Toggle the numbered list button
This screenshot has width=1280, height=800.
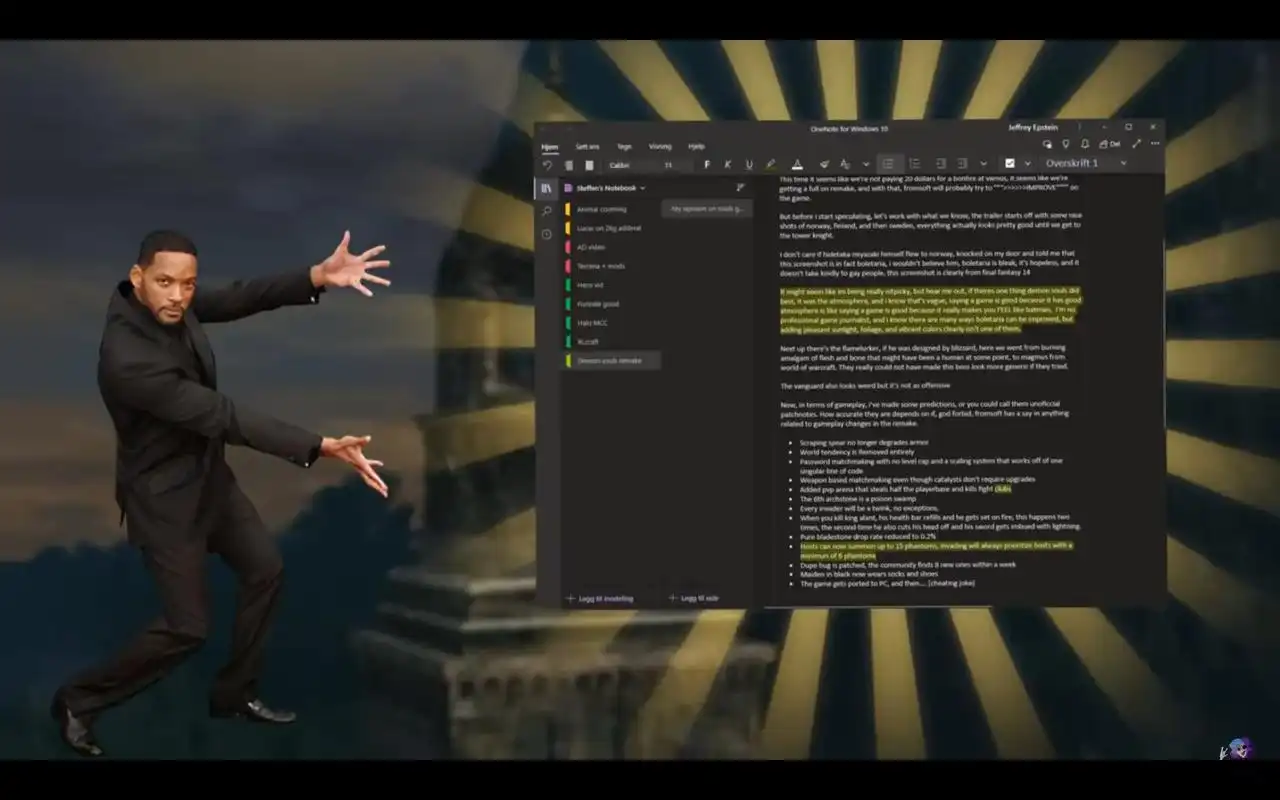[914, 163]
